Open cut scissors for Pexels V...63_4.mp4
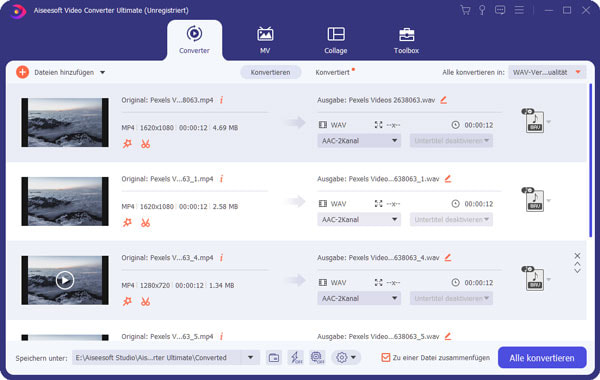 [145, 302]
